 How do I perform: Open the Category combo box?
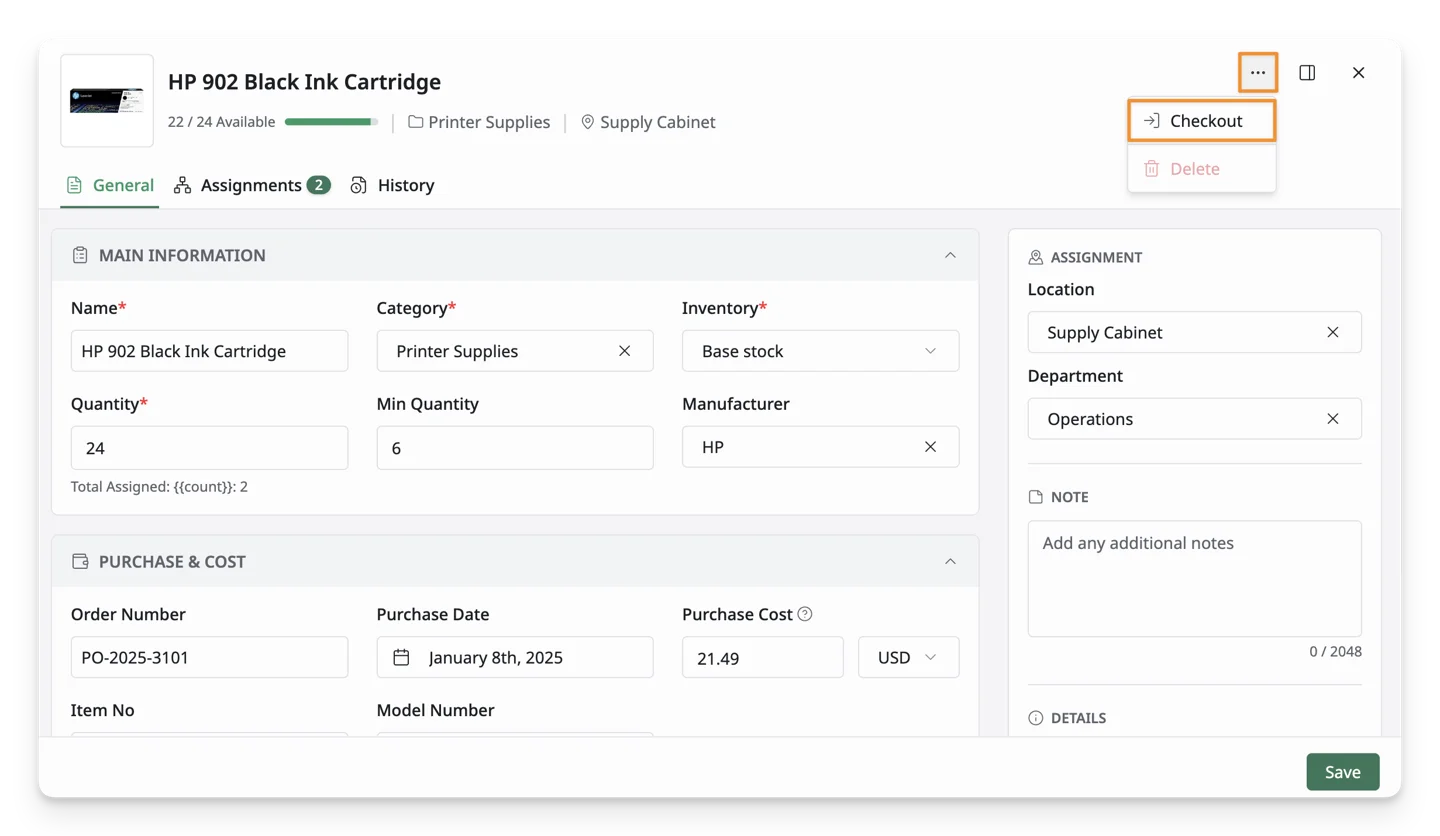[515, 351]
